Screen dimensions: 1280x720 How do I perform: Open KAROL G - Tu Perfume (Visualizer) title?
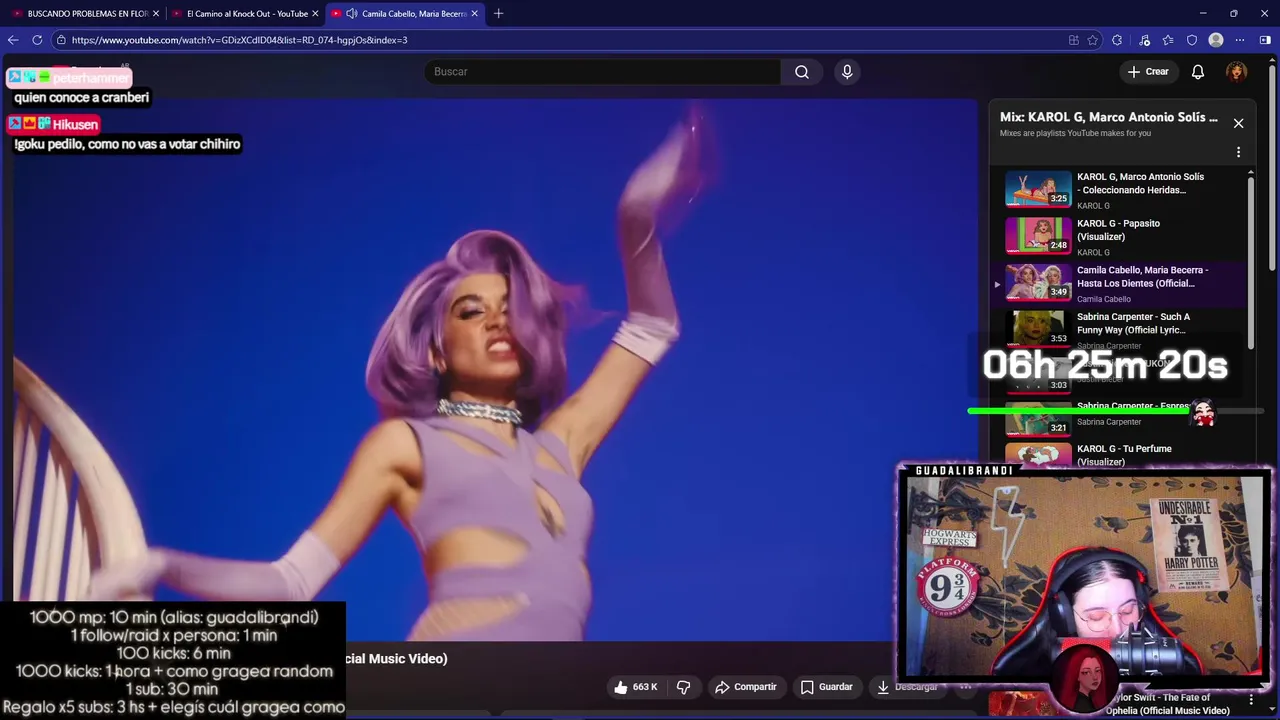click(1124, 455)
